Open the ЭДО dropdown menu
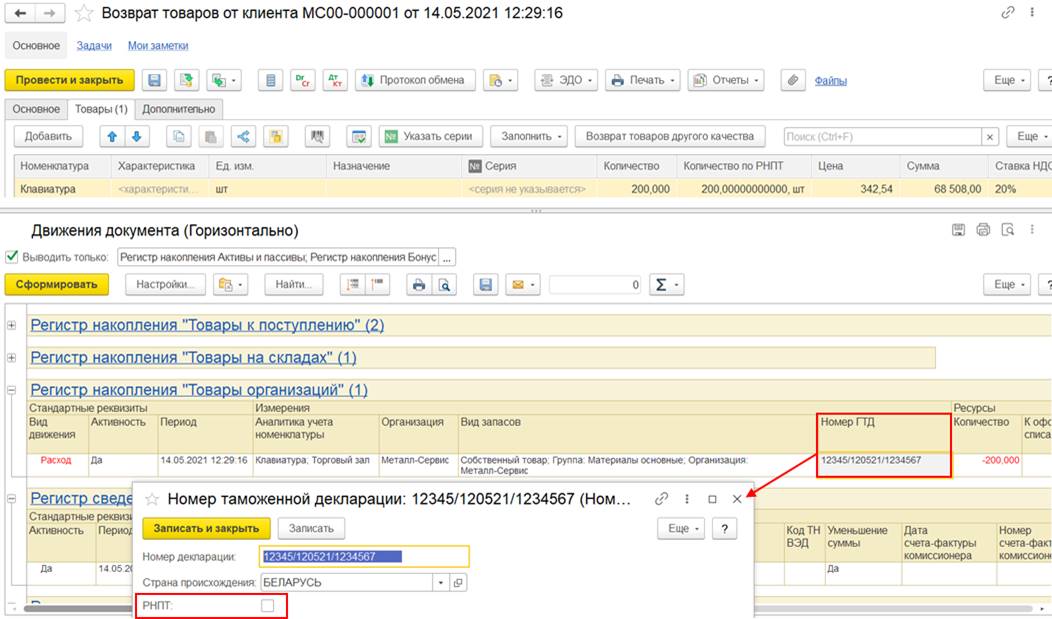Viewport: 1052px width, 619px height. point(566,80)
